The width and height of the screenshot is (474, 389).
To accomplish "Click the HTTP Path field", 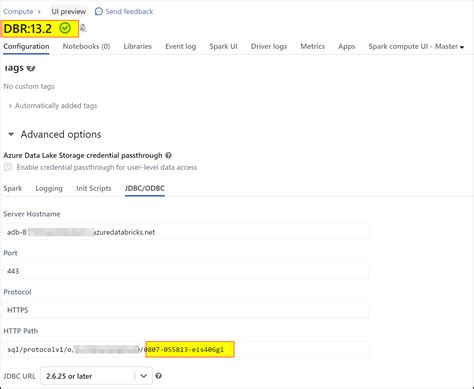I will pos(186,349).
